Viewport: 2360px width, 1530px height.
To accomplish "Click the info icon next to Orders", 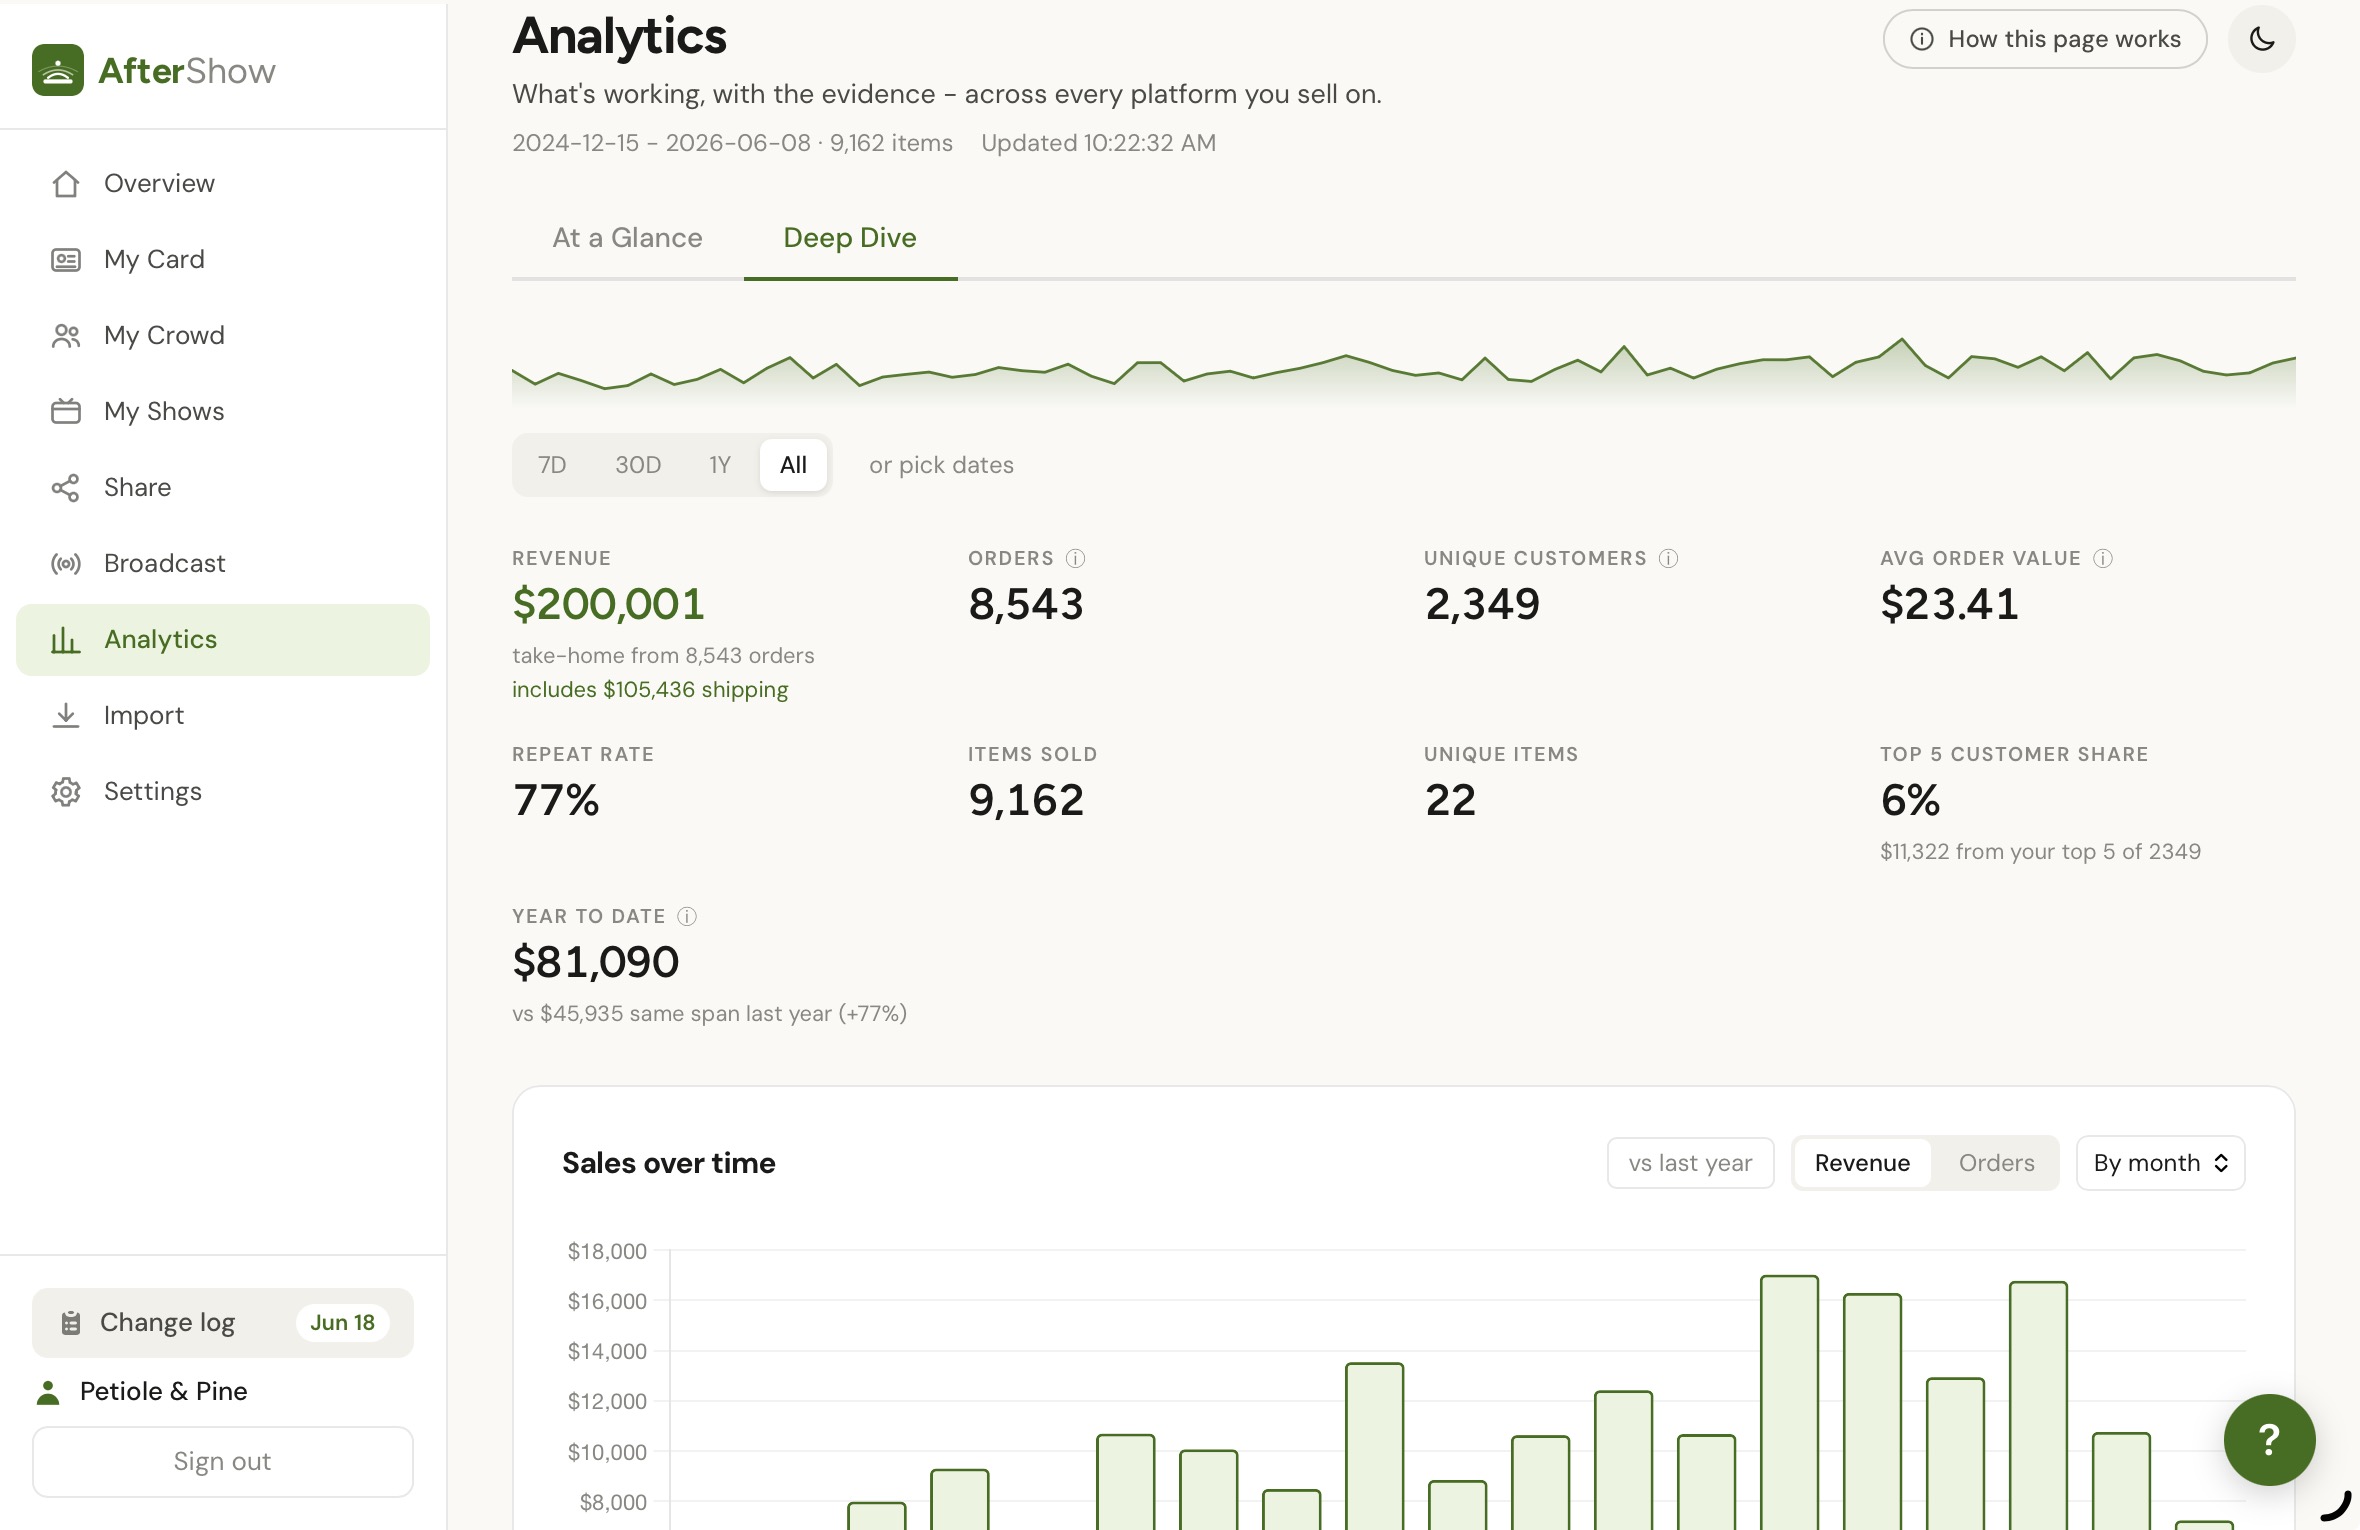I will click(1075, 559).
